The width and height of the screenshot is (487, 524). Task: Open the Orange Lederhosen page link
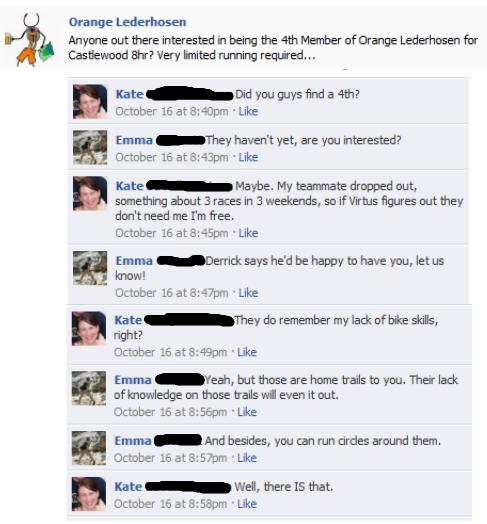pos(127,22)
